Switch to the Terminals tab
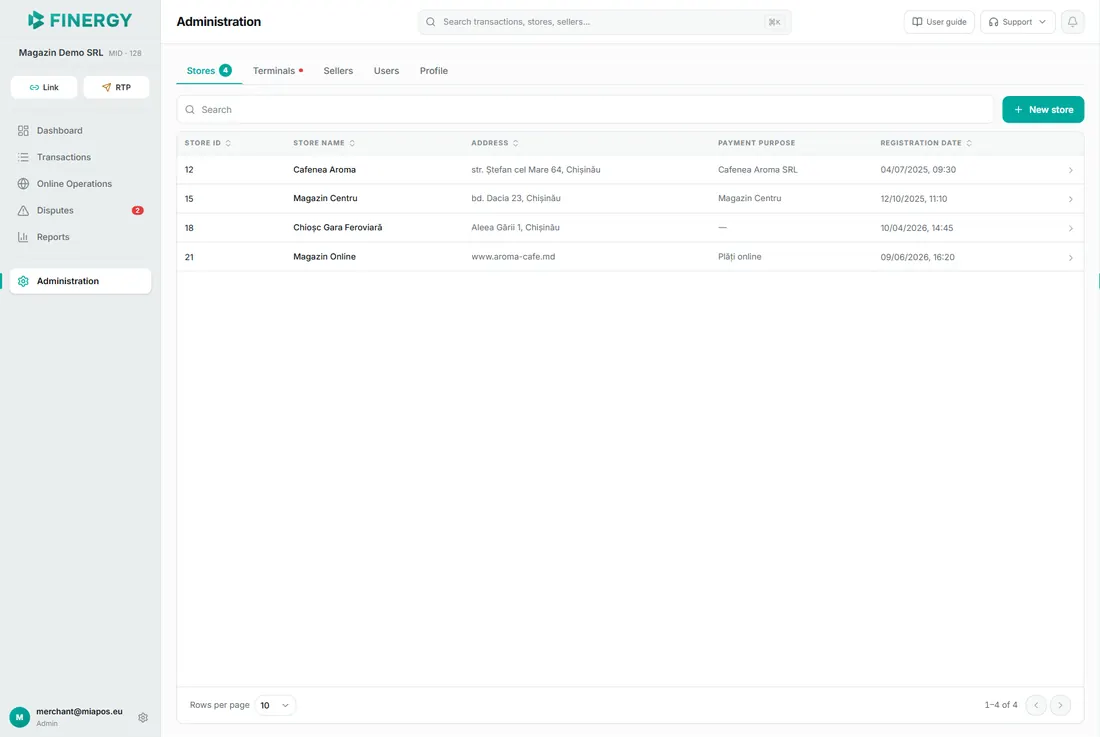 point(278,71)
